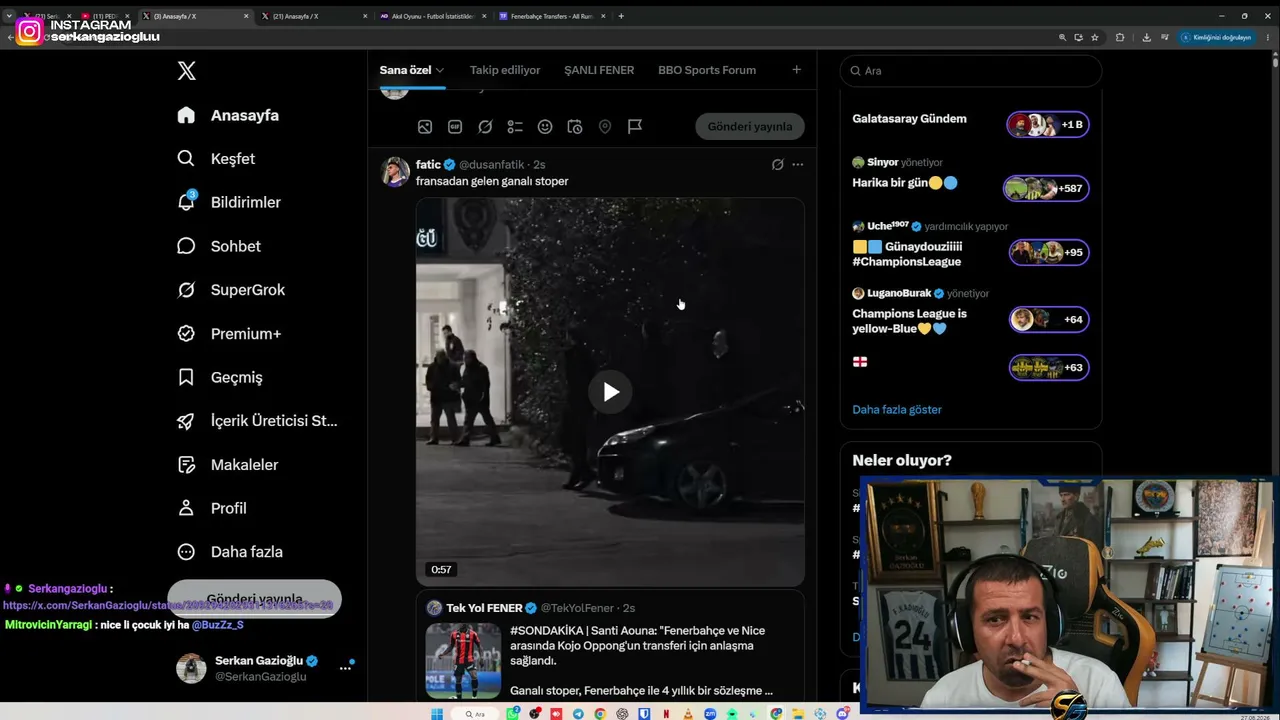Click the +587 listeners badge
This screenshot has width=1280, height=720.
pos(1046,188)
